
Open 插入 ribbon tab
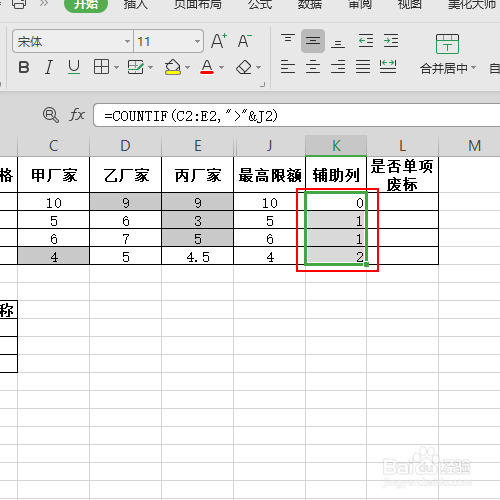click(x=135, y=4)
